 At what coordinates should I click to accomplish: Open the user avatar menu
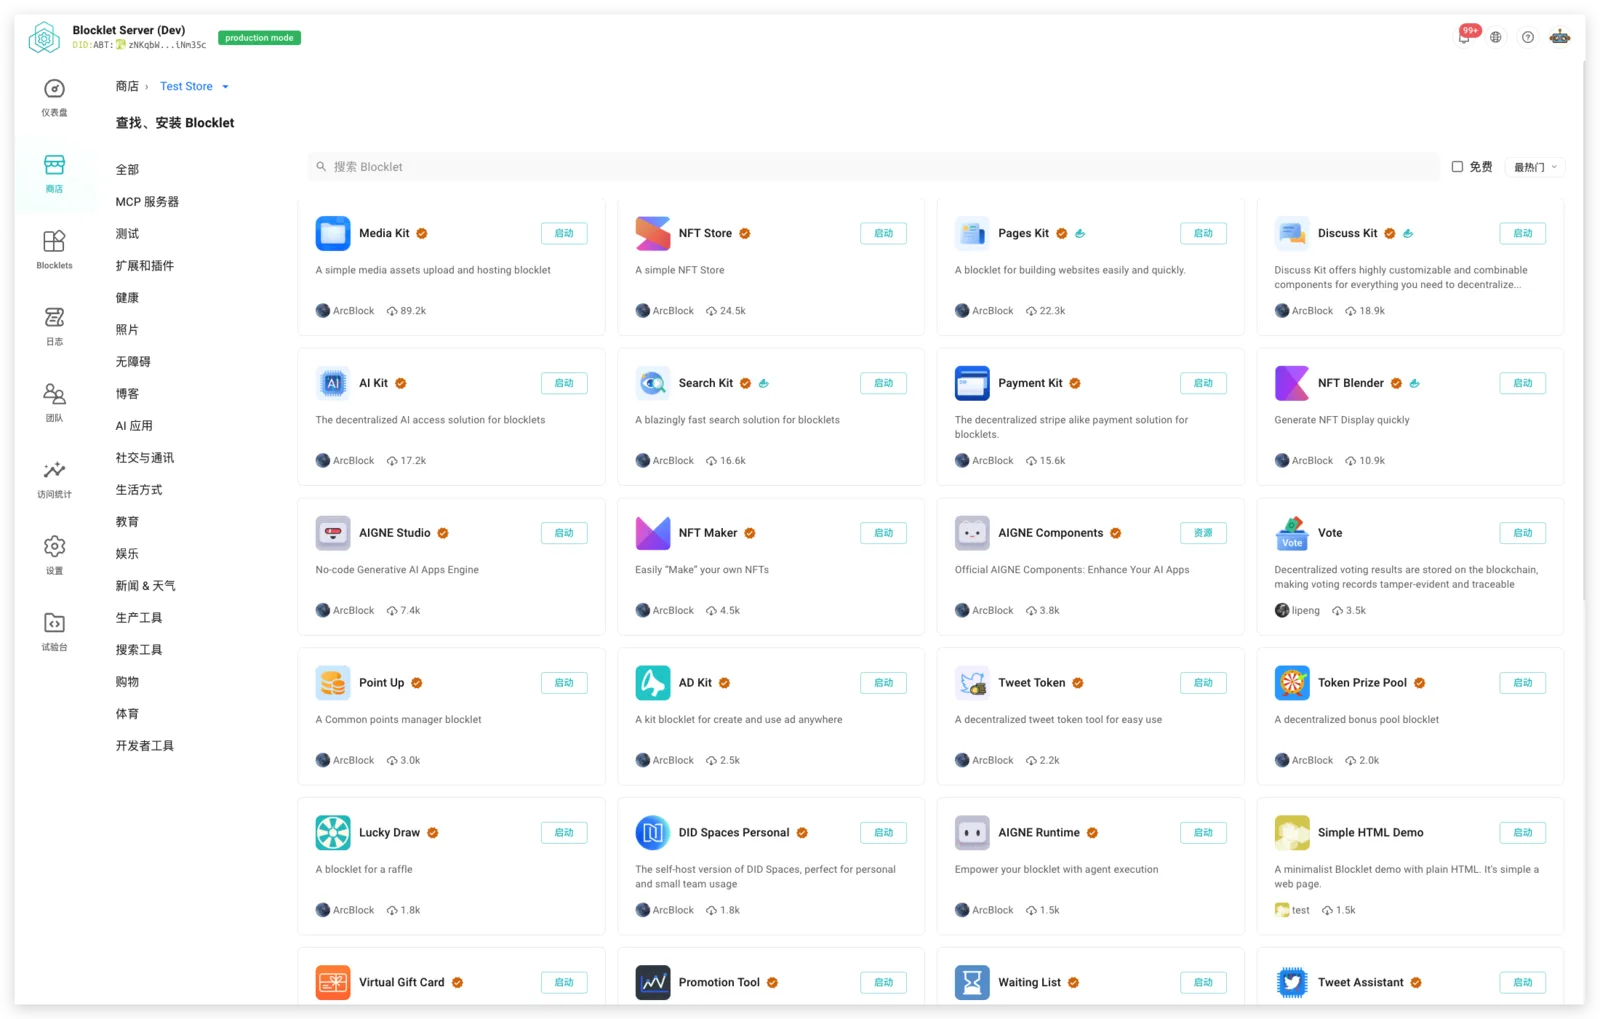pyautogui.click(x=1560, y=37)
